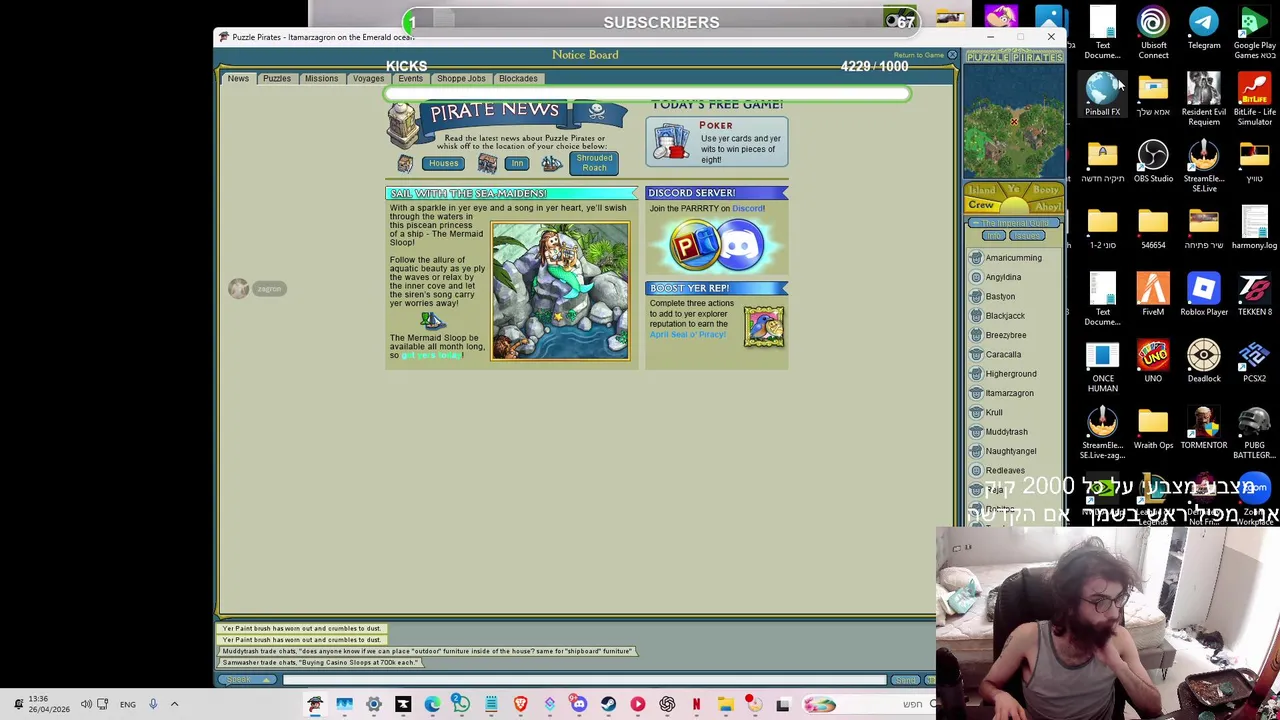The width and height of the screenshot is (1280, 720).
Task: Open Brave browser from the taskbar
Action: click(520, 704)
